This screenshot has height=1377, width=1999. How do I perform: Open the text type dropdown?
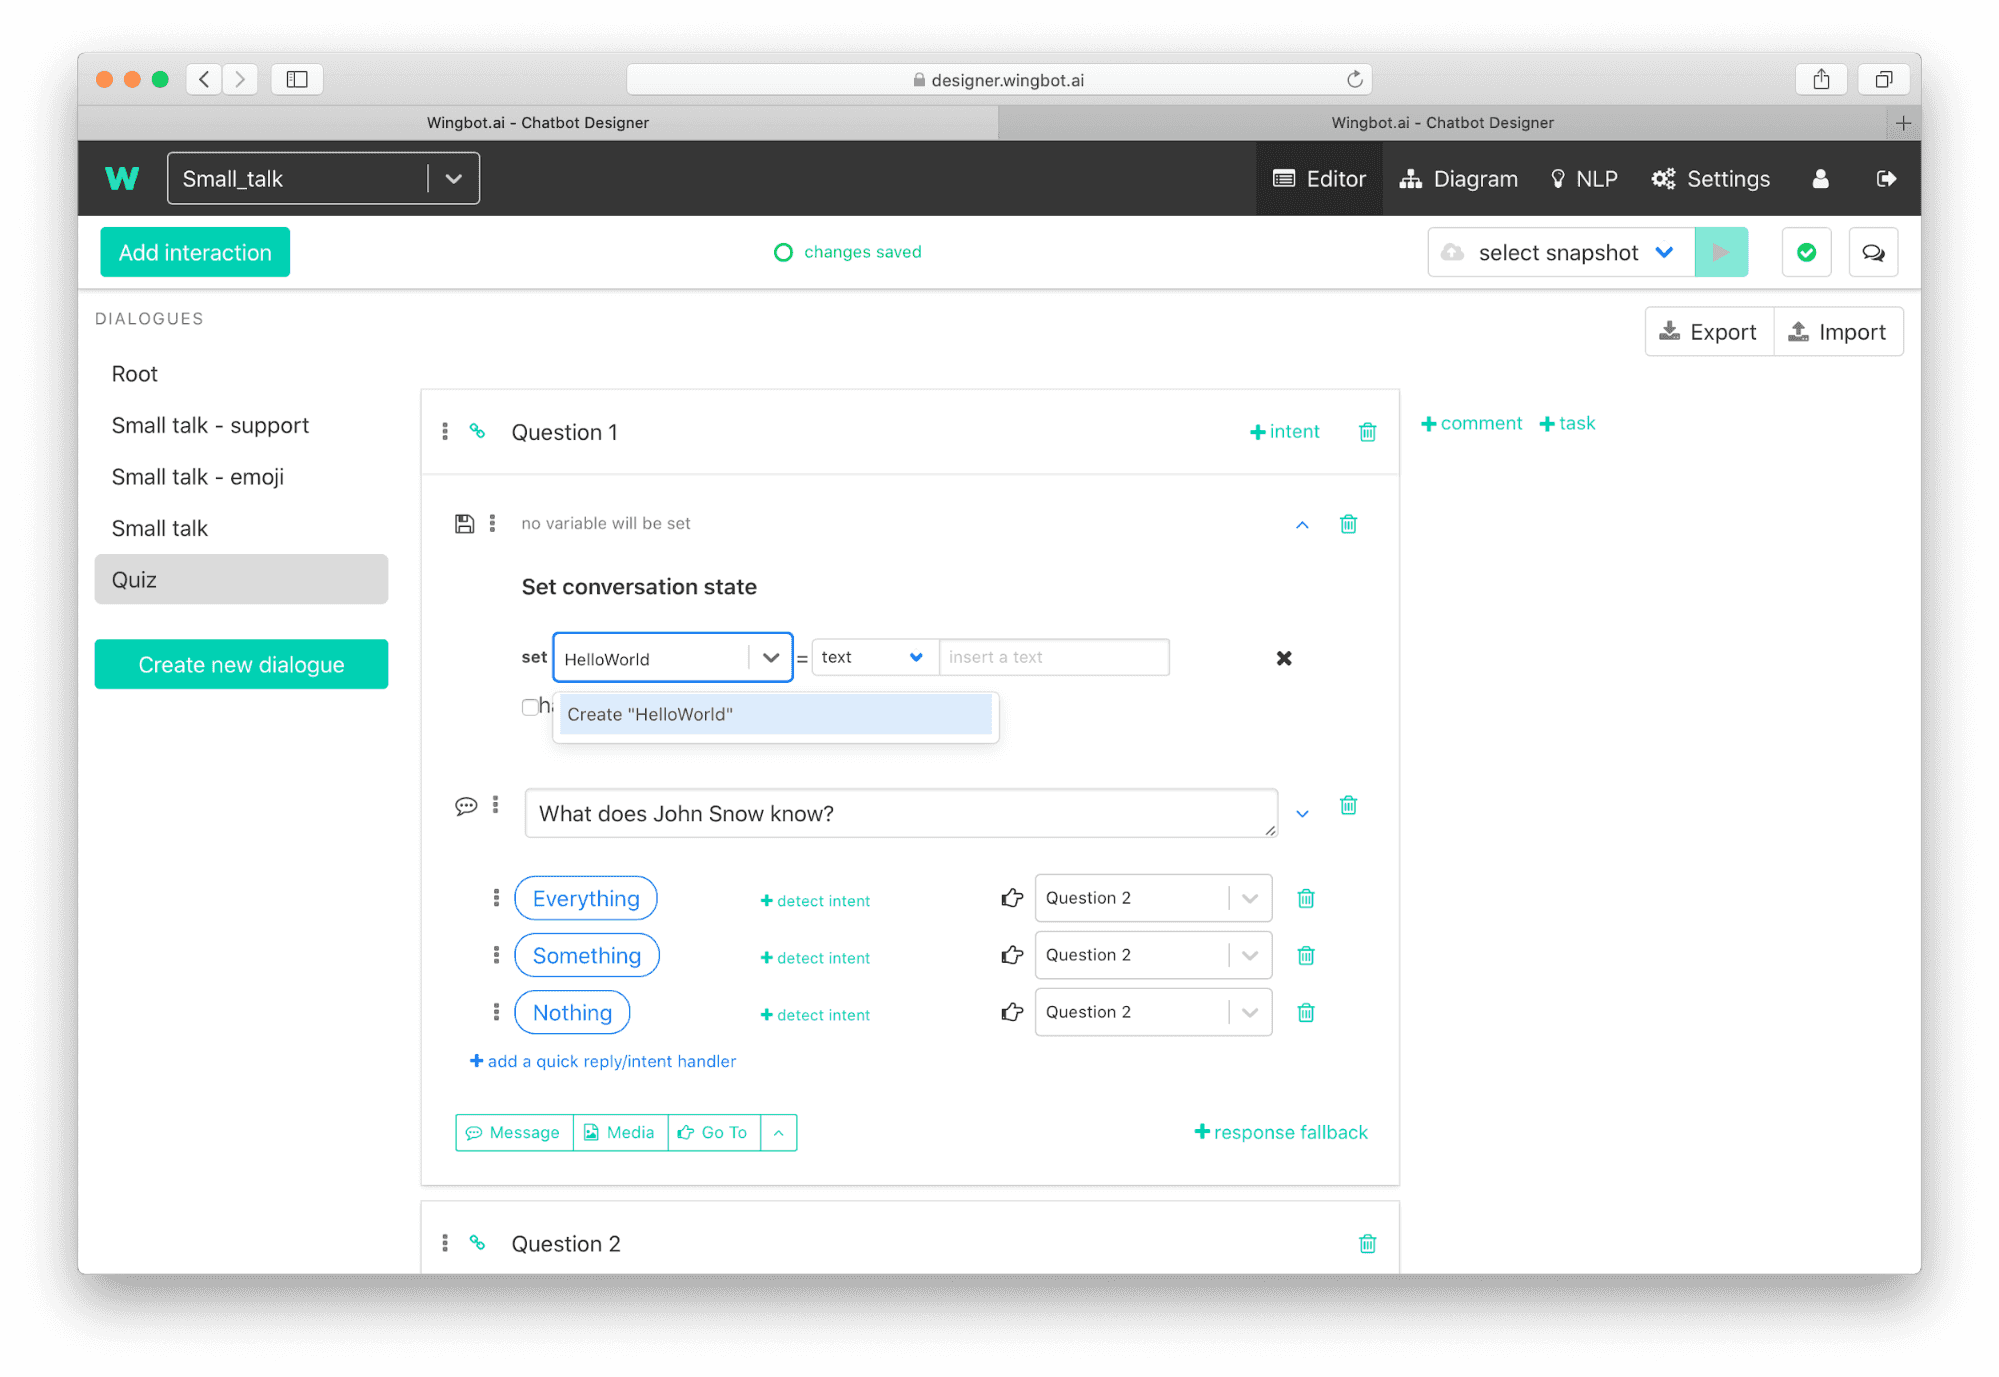pos(874,657)
